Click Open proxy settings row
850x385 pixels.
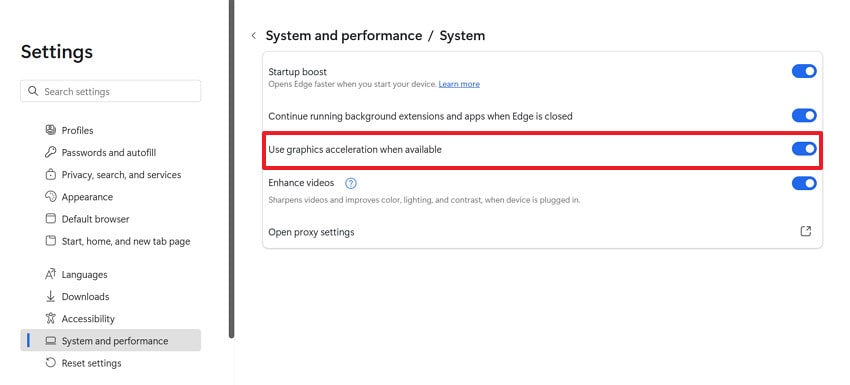(x=542, y=232)
